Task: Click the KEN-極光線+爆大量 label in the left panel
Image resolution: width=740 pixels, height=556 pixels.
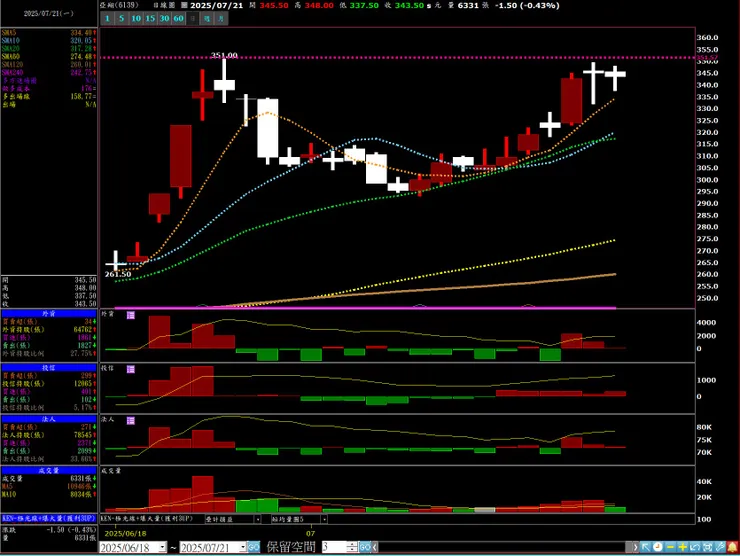Action: tap(49, 518)
